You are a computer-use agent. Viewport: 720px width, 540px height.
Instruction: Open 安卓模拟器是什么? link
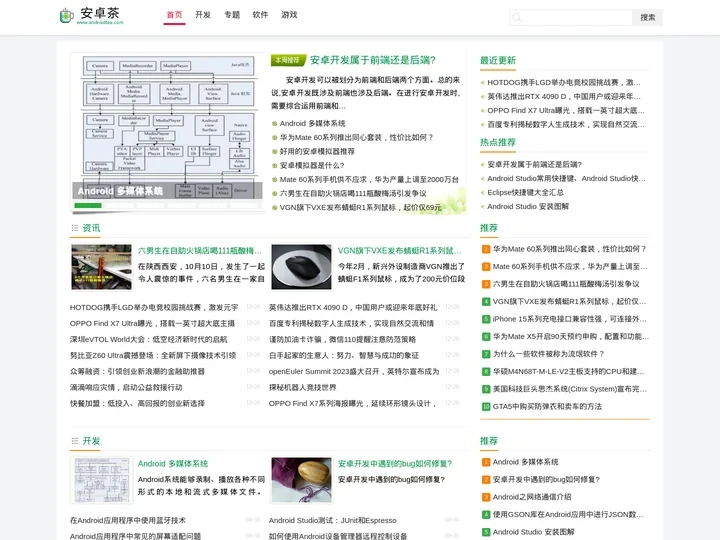pos(312,165)
